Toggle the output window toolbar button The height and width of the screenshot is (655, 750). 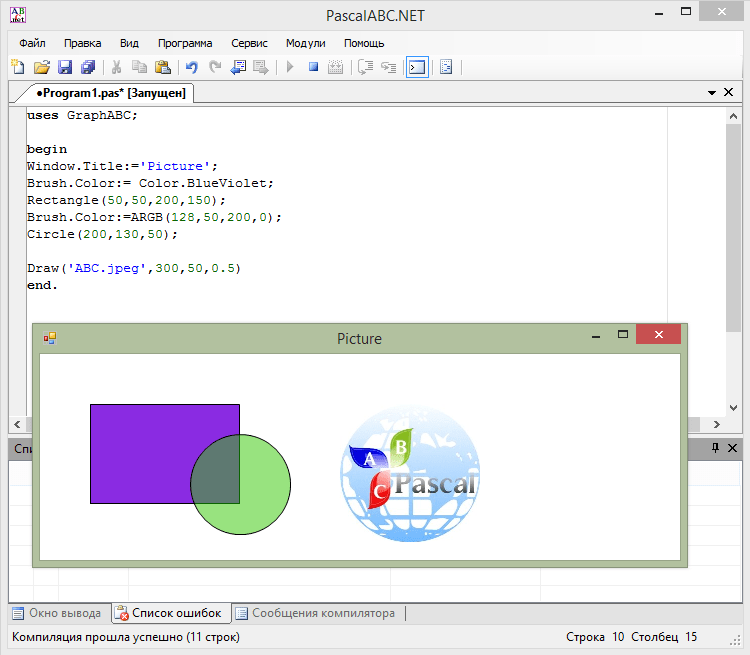417,67
